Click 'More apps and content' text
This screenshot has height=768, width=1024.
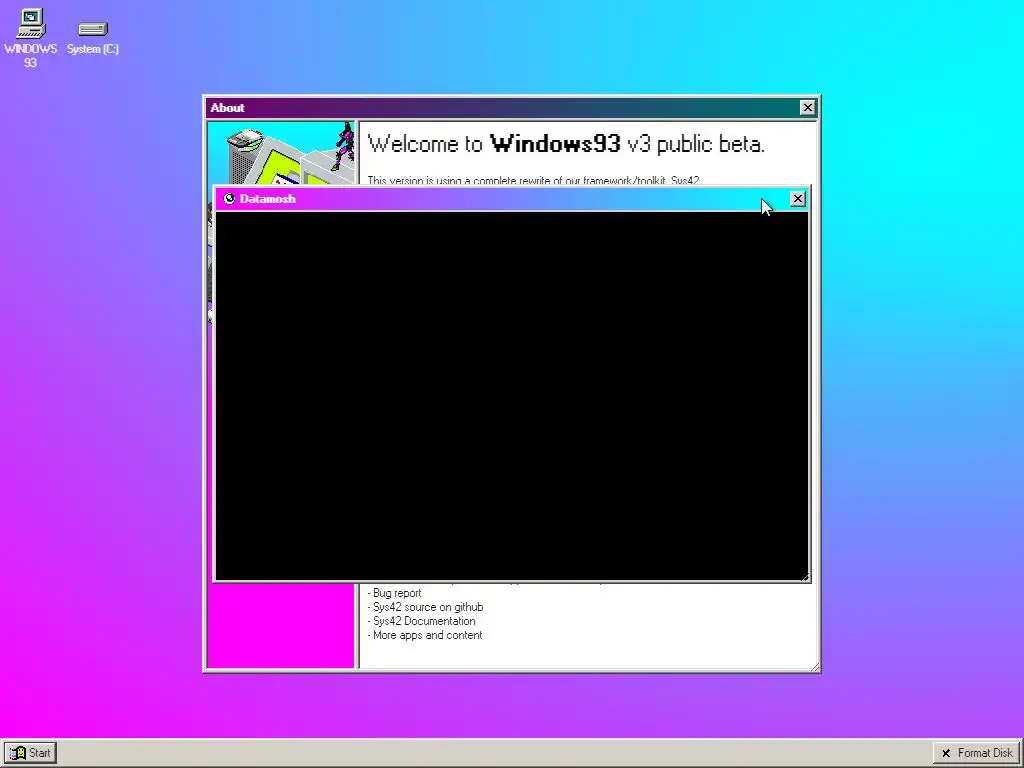(428, 635)
